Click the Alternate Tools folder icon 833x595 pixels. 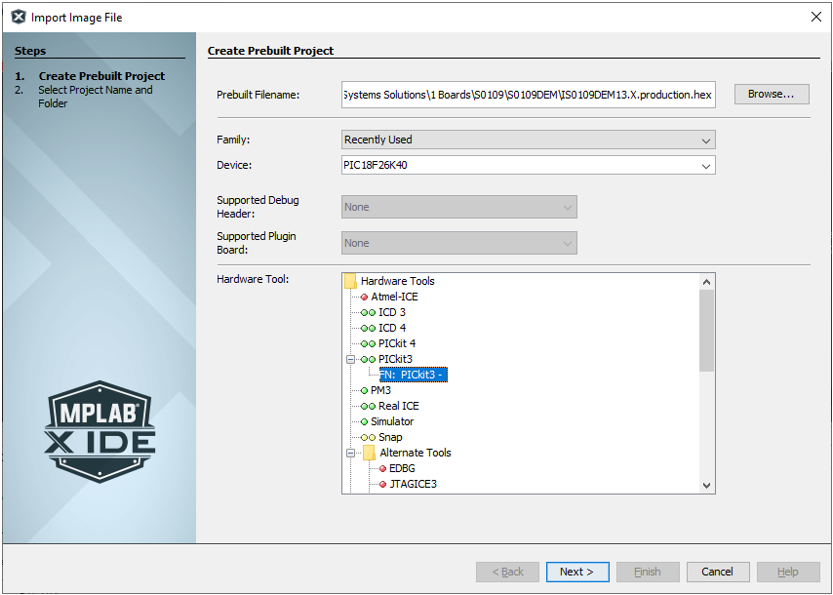369,453
